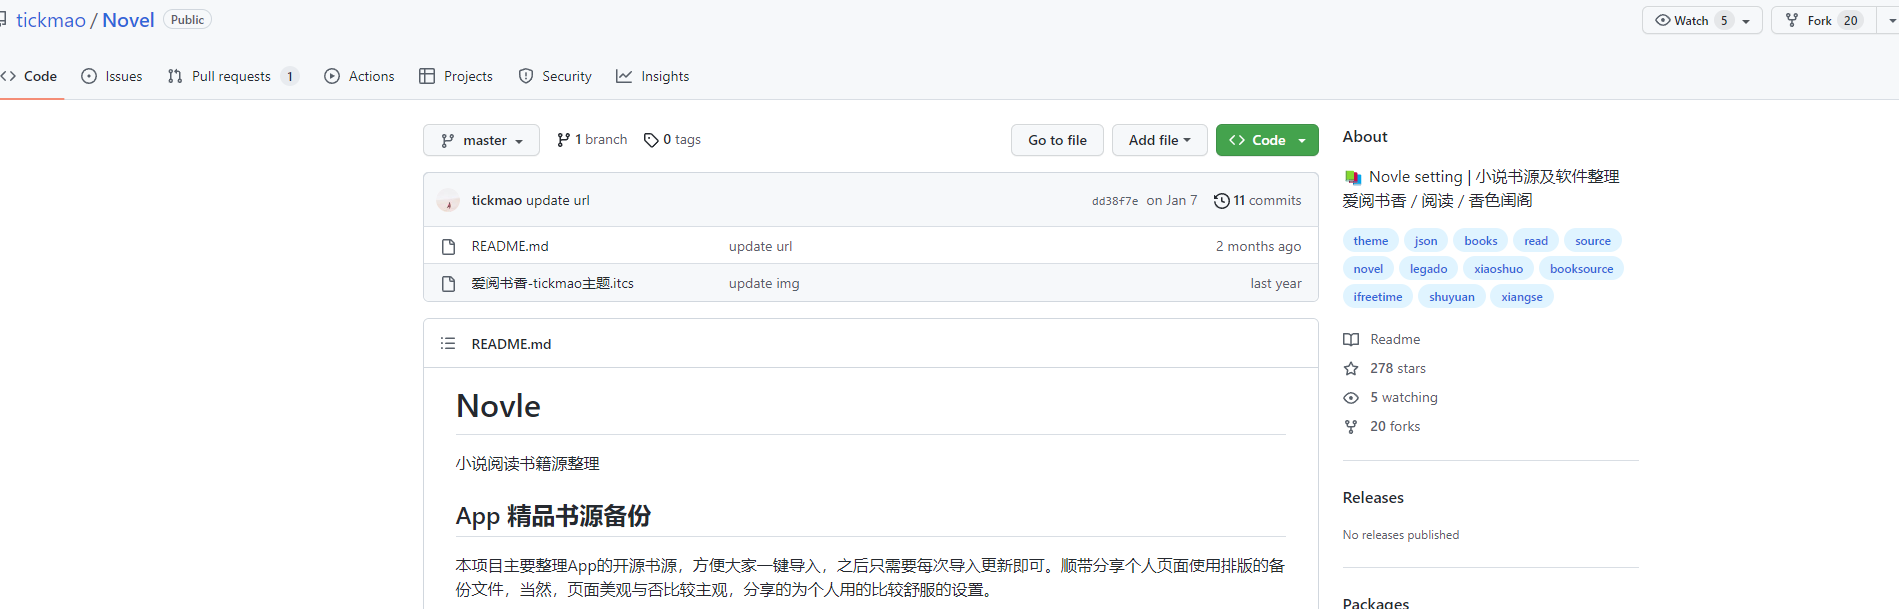Click the tag icon next to 0 tags
Viewport: 1899px width, 609px height.
click(x=651, y=140)
